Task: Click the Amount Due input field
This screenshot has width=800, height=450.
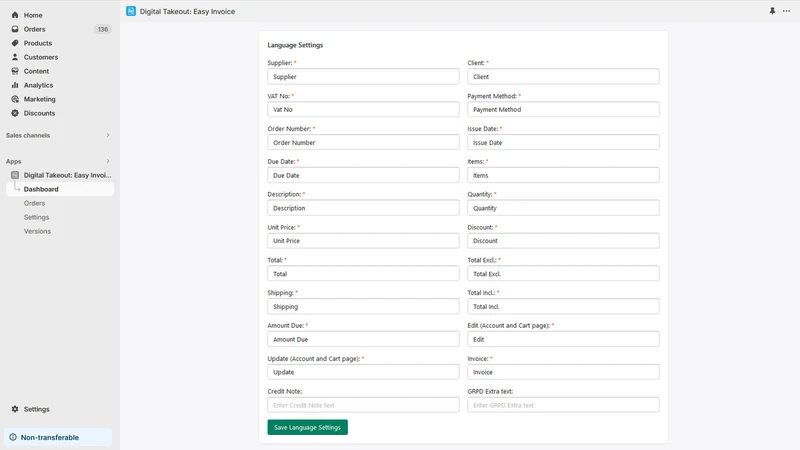Action: pos(363,339)
